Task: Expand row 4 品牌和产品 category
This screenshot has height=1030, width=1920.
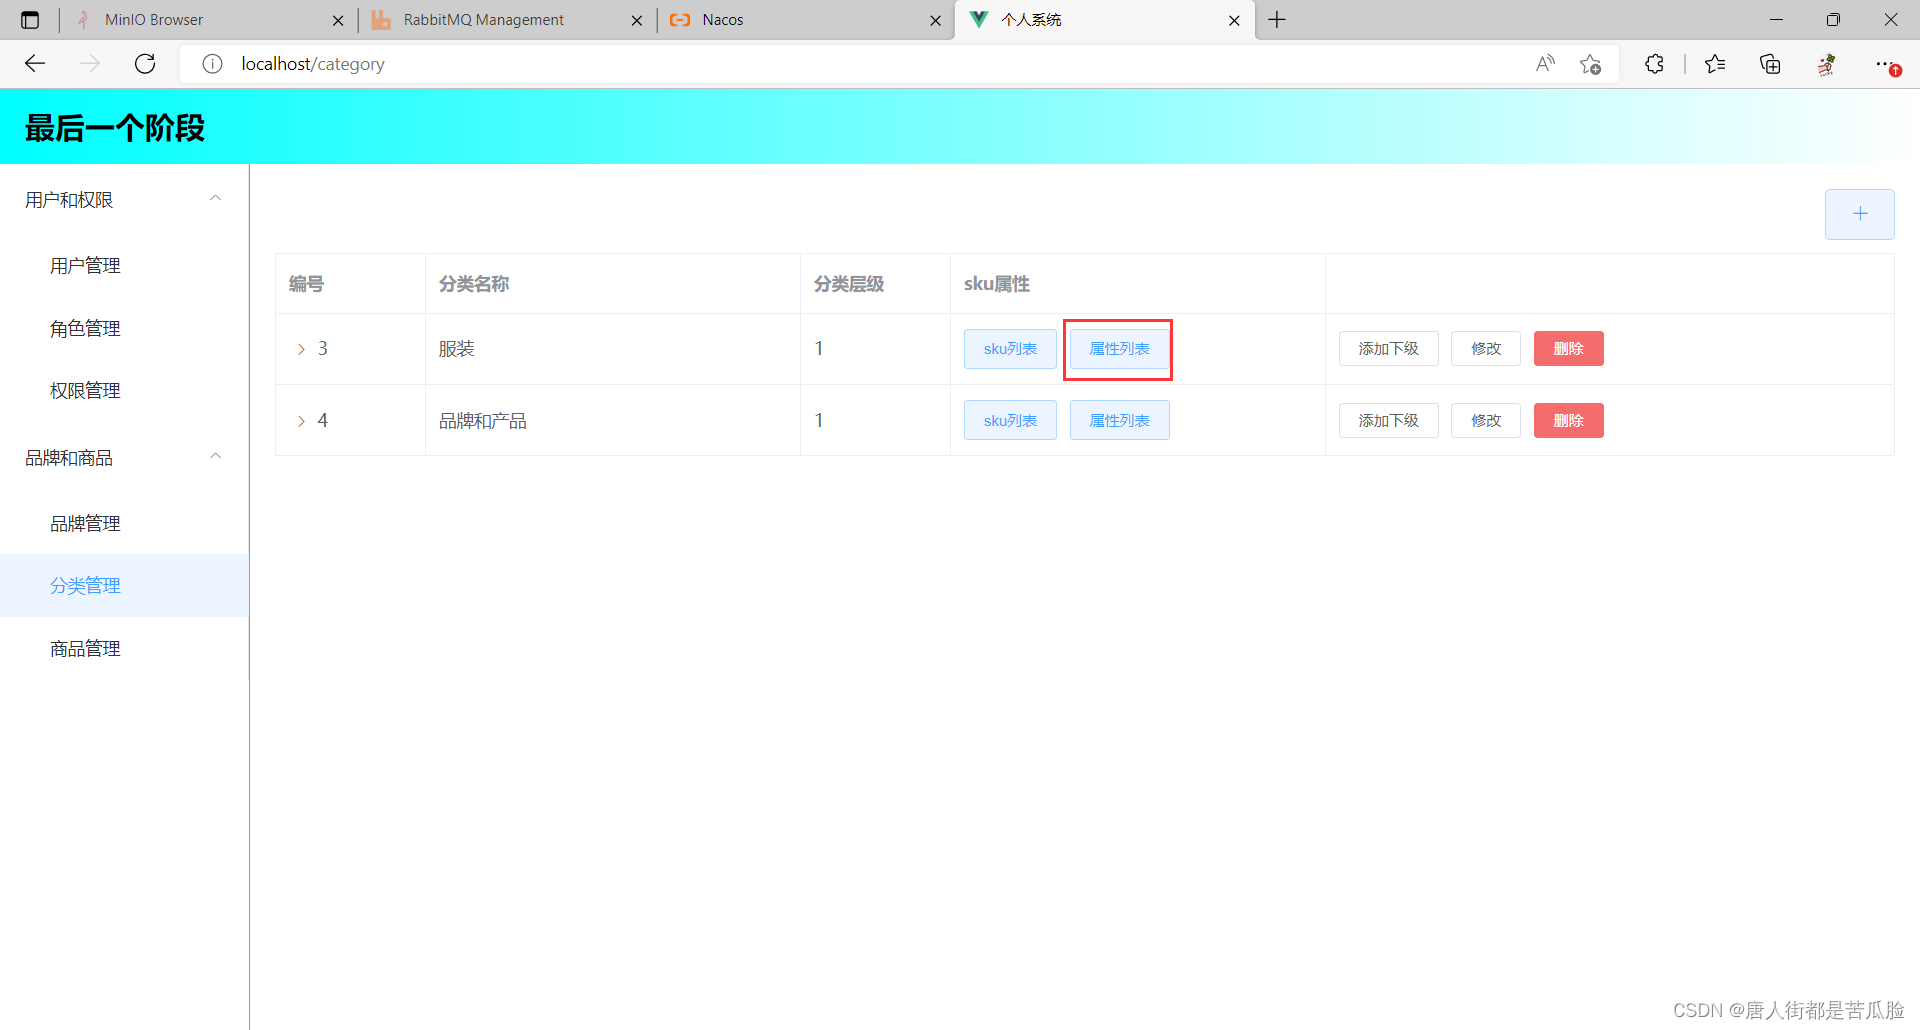Action: point(301,421)
